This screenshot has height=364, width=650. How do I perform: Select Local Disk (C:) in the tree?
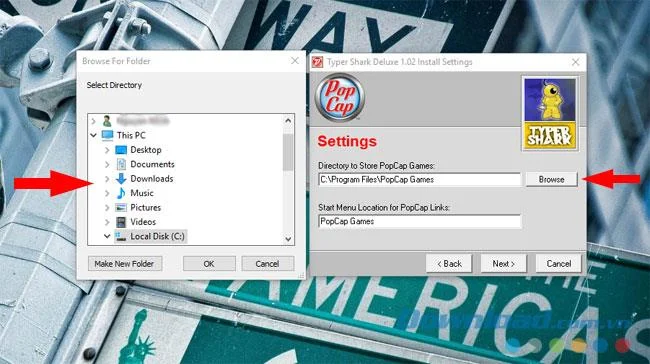point(158,236)
